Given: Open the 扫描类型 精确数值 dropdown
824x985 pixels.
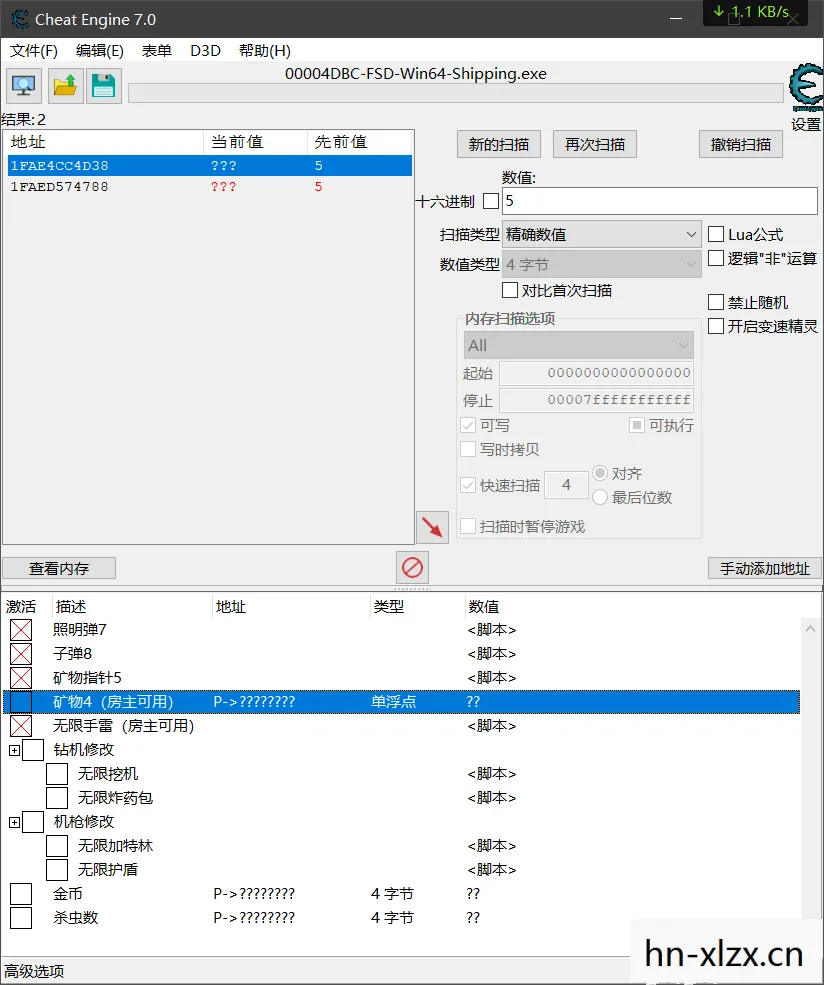Looking at the screenshot, I should pos(602,234).
